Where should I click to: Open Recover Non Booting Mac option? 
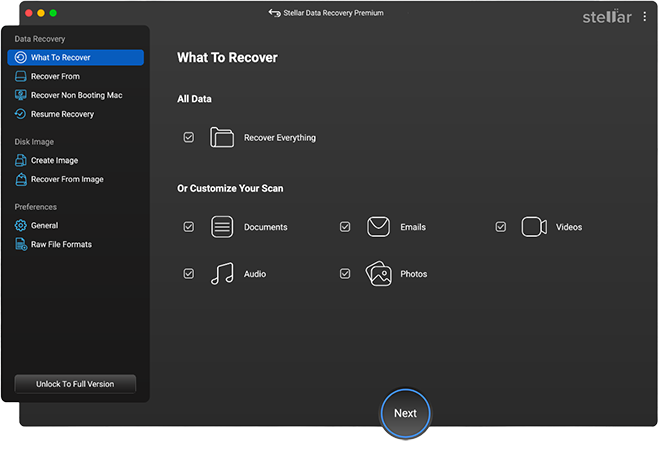pyautogui.click(x=75, y=95)
